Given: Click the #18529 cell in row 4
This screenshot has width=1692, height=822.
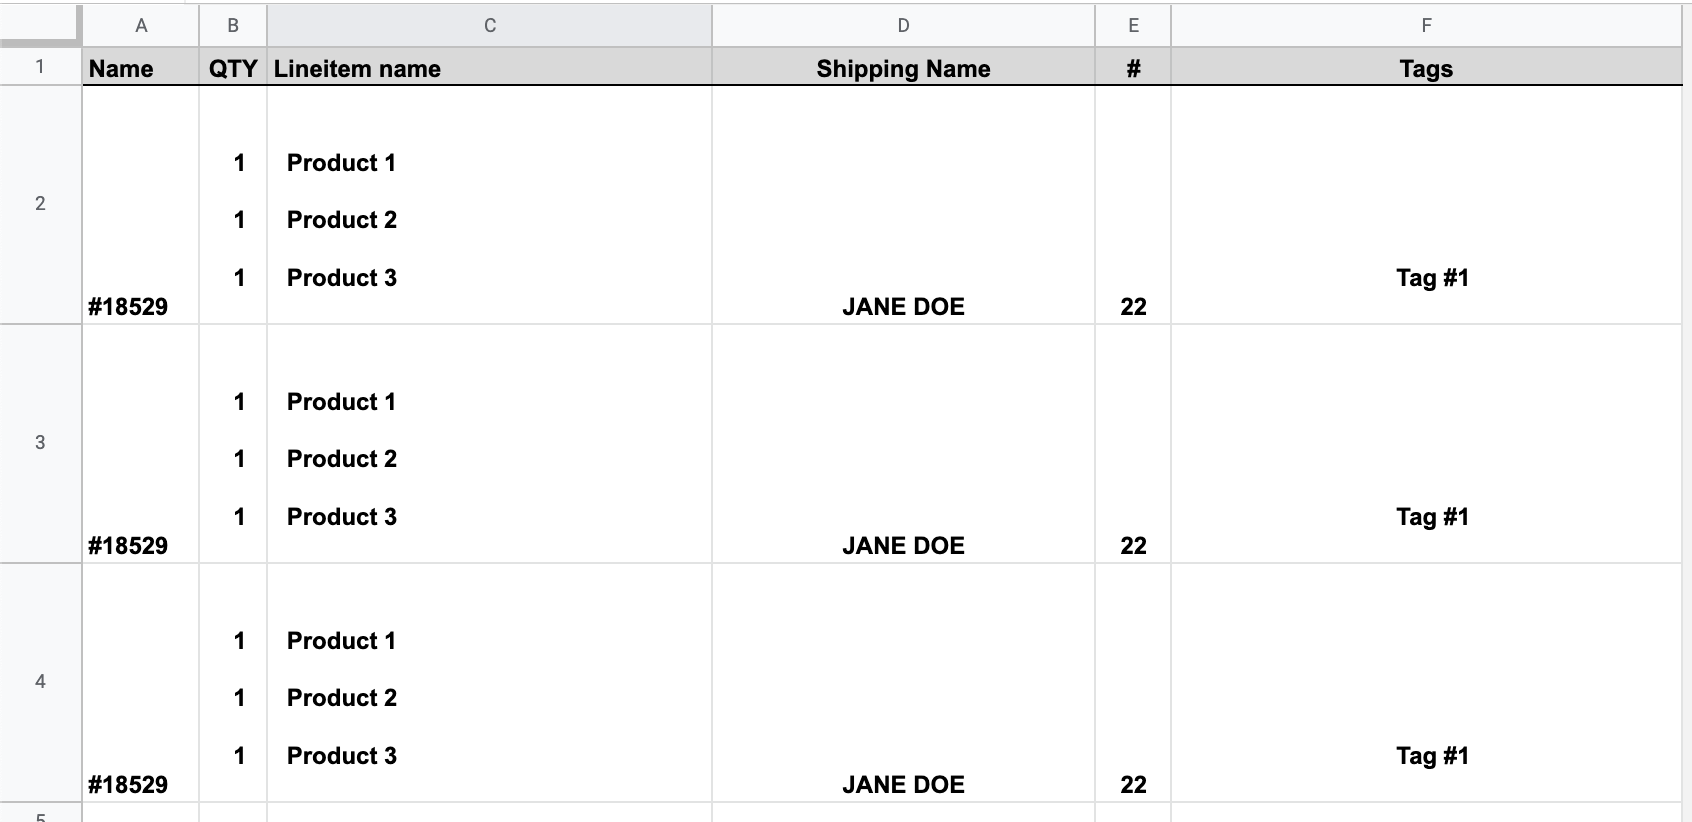Looking at the screenshot, I should point(129,784).
